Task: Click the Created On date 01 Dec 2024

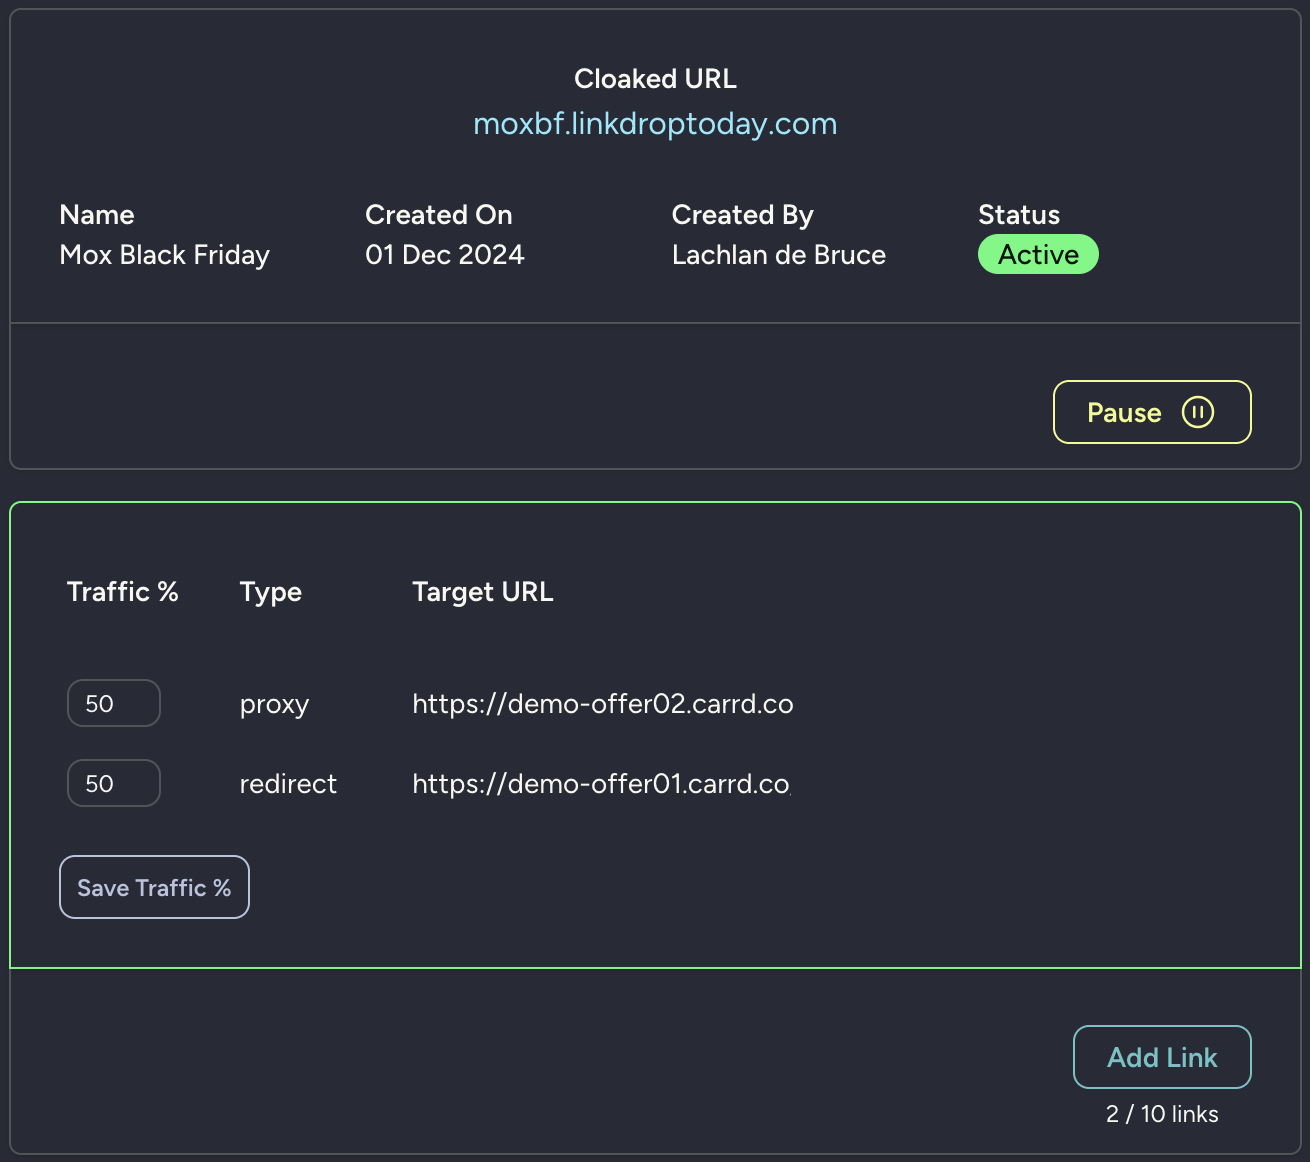Action: (444, 254)
